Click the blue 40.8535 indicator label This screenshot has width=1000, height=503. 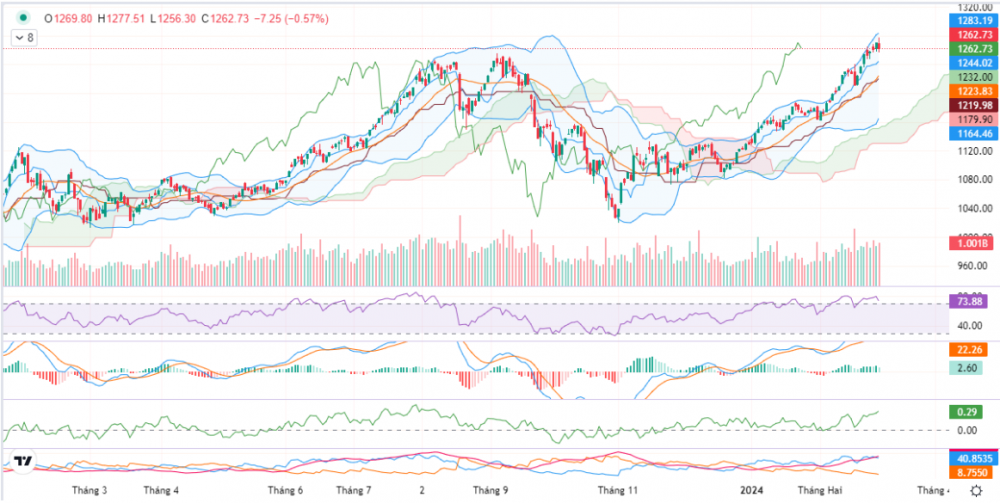974,458
